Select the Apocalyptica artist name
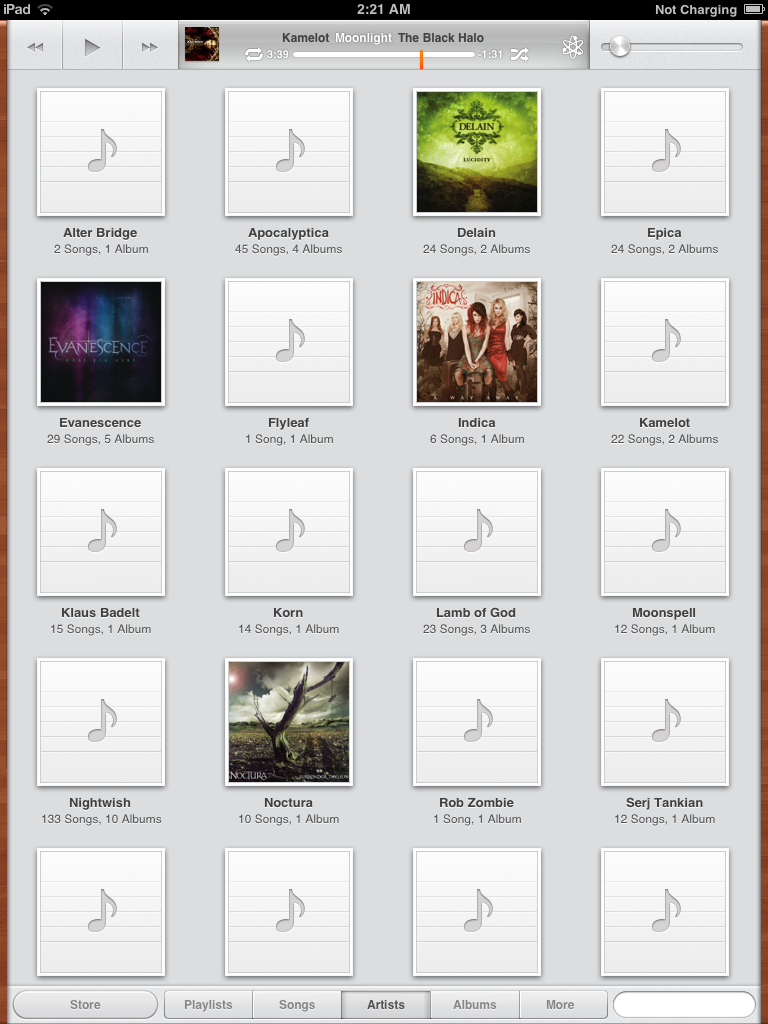The image size is (768, 1024). (288, 233)
